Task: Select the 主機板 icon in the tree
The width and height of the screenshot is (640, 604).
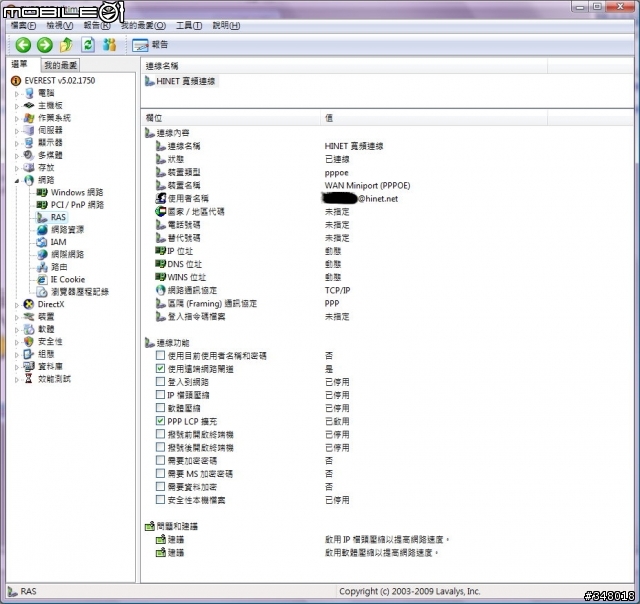Action: click(29, 106)
